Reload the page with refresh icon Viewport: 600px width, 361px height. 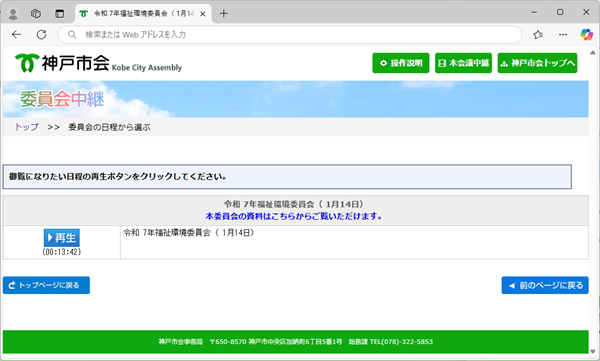[41, 34]
